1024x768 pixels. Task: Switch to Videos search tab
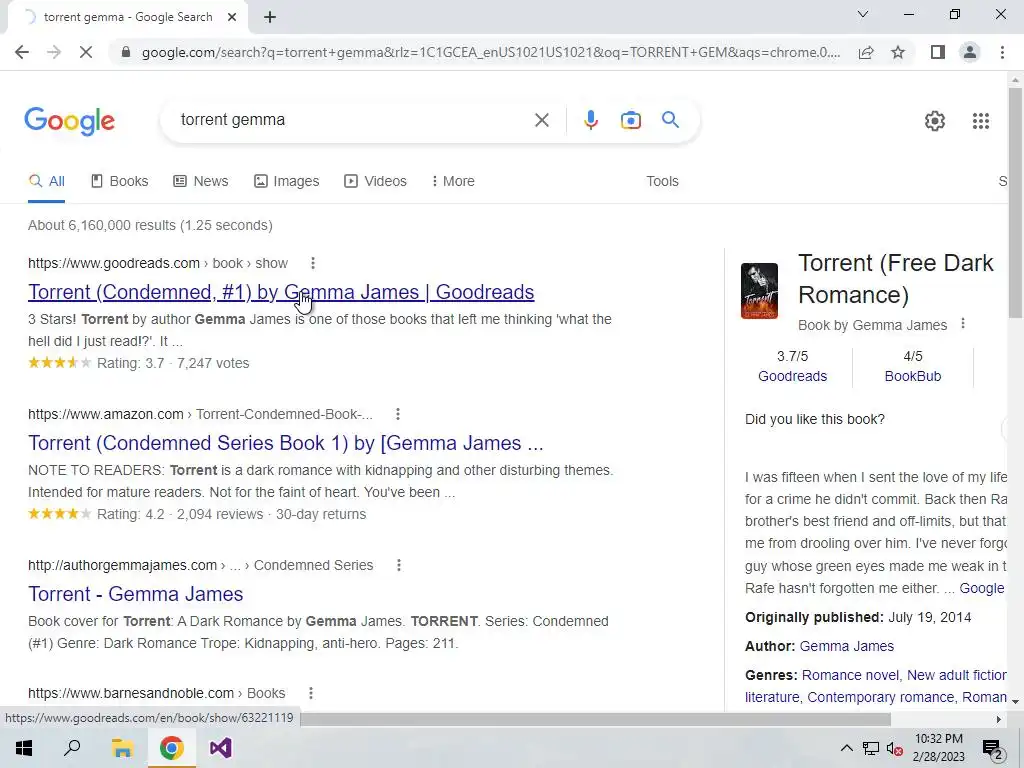(376, 182)
